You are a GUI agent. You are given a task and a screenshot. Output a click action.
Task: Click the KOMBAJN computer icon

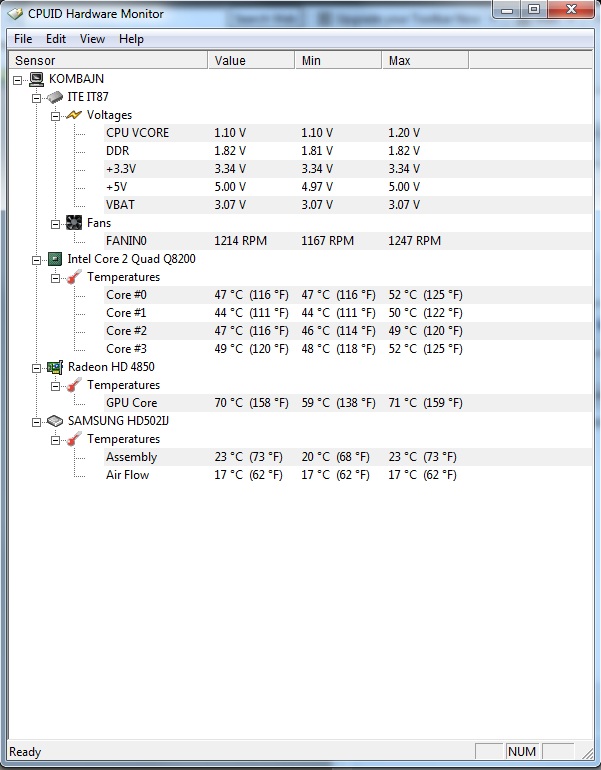[x=36, y=79]
